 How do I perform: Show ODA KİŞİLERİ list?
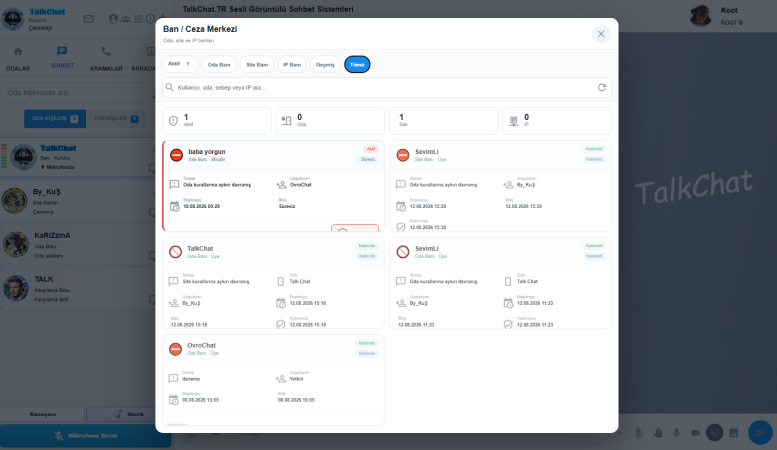(x=55, y=118)
